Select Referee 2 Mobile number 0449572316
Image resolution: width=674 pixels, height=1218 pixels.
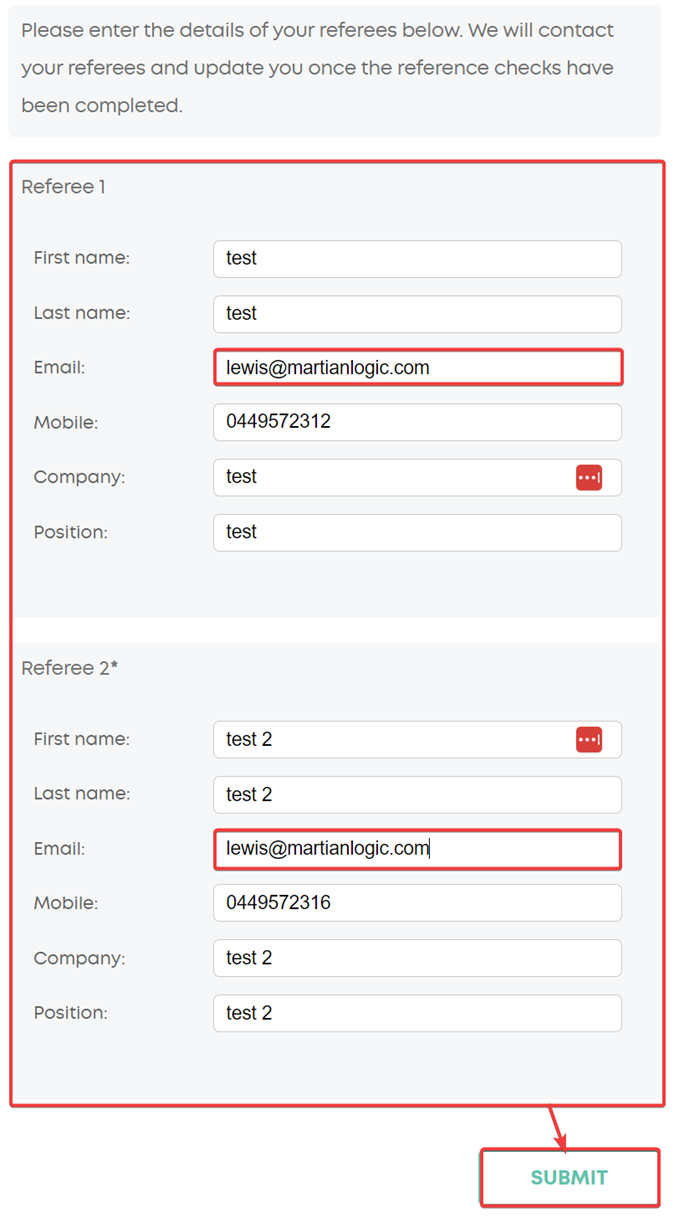(417, 903)
